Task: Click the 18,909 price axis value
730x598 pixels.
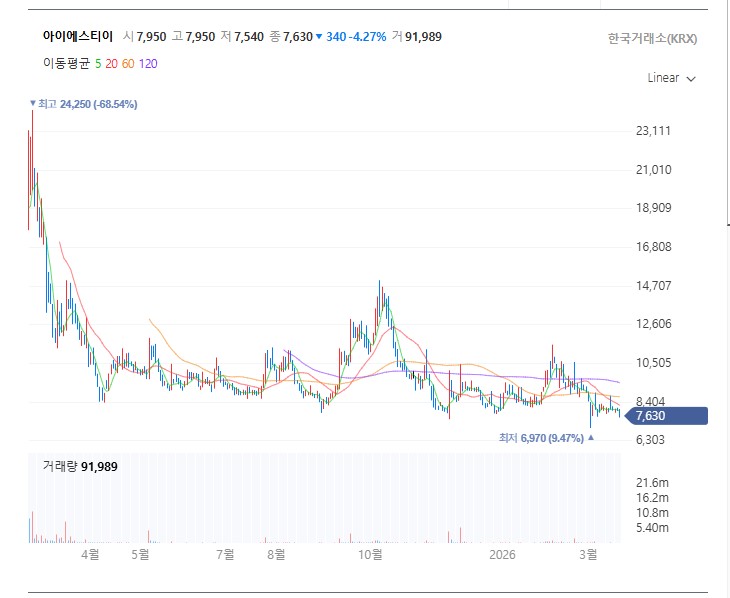Action: (x=654, y=208)
